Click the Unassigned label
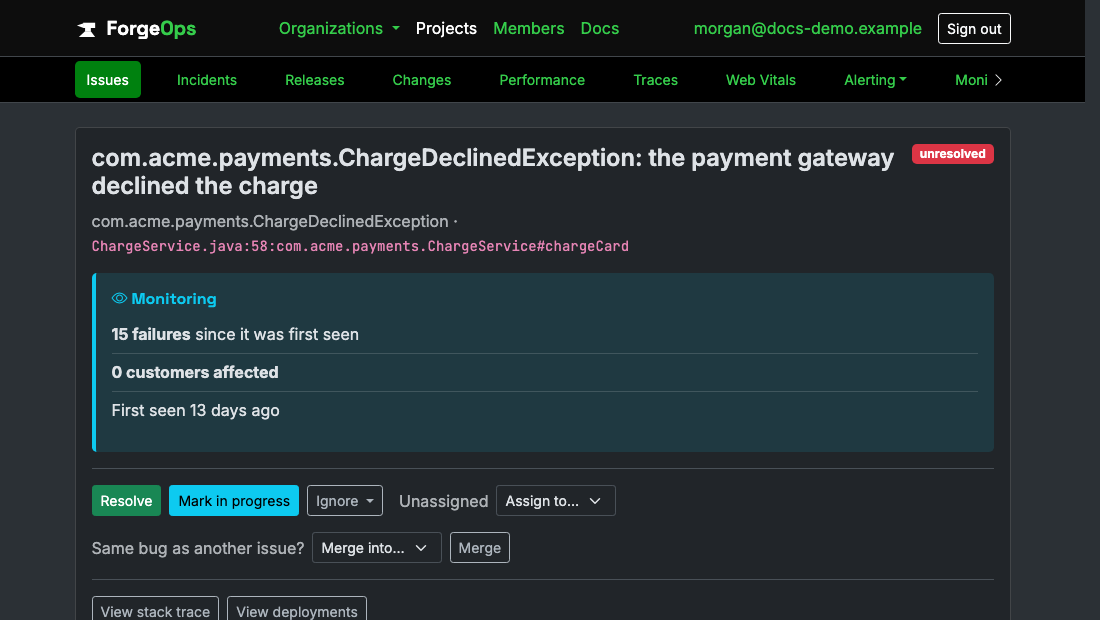This screenshot has width=1100, height=620. coord(443,501)
